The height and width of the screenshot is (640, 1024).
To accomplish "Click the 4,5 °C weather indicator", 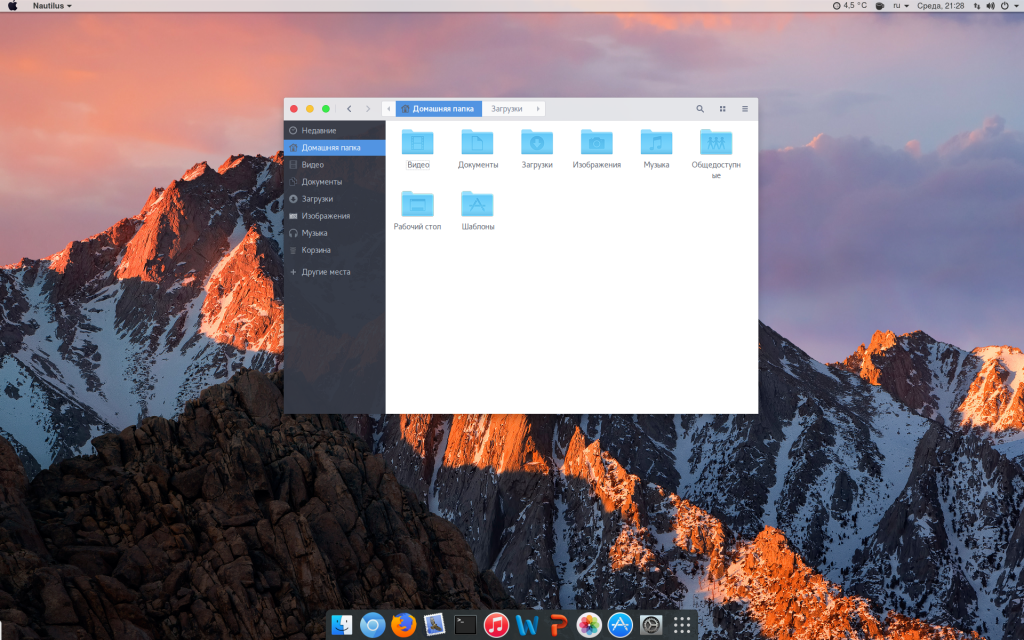I will coord(850,6).
